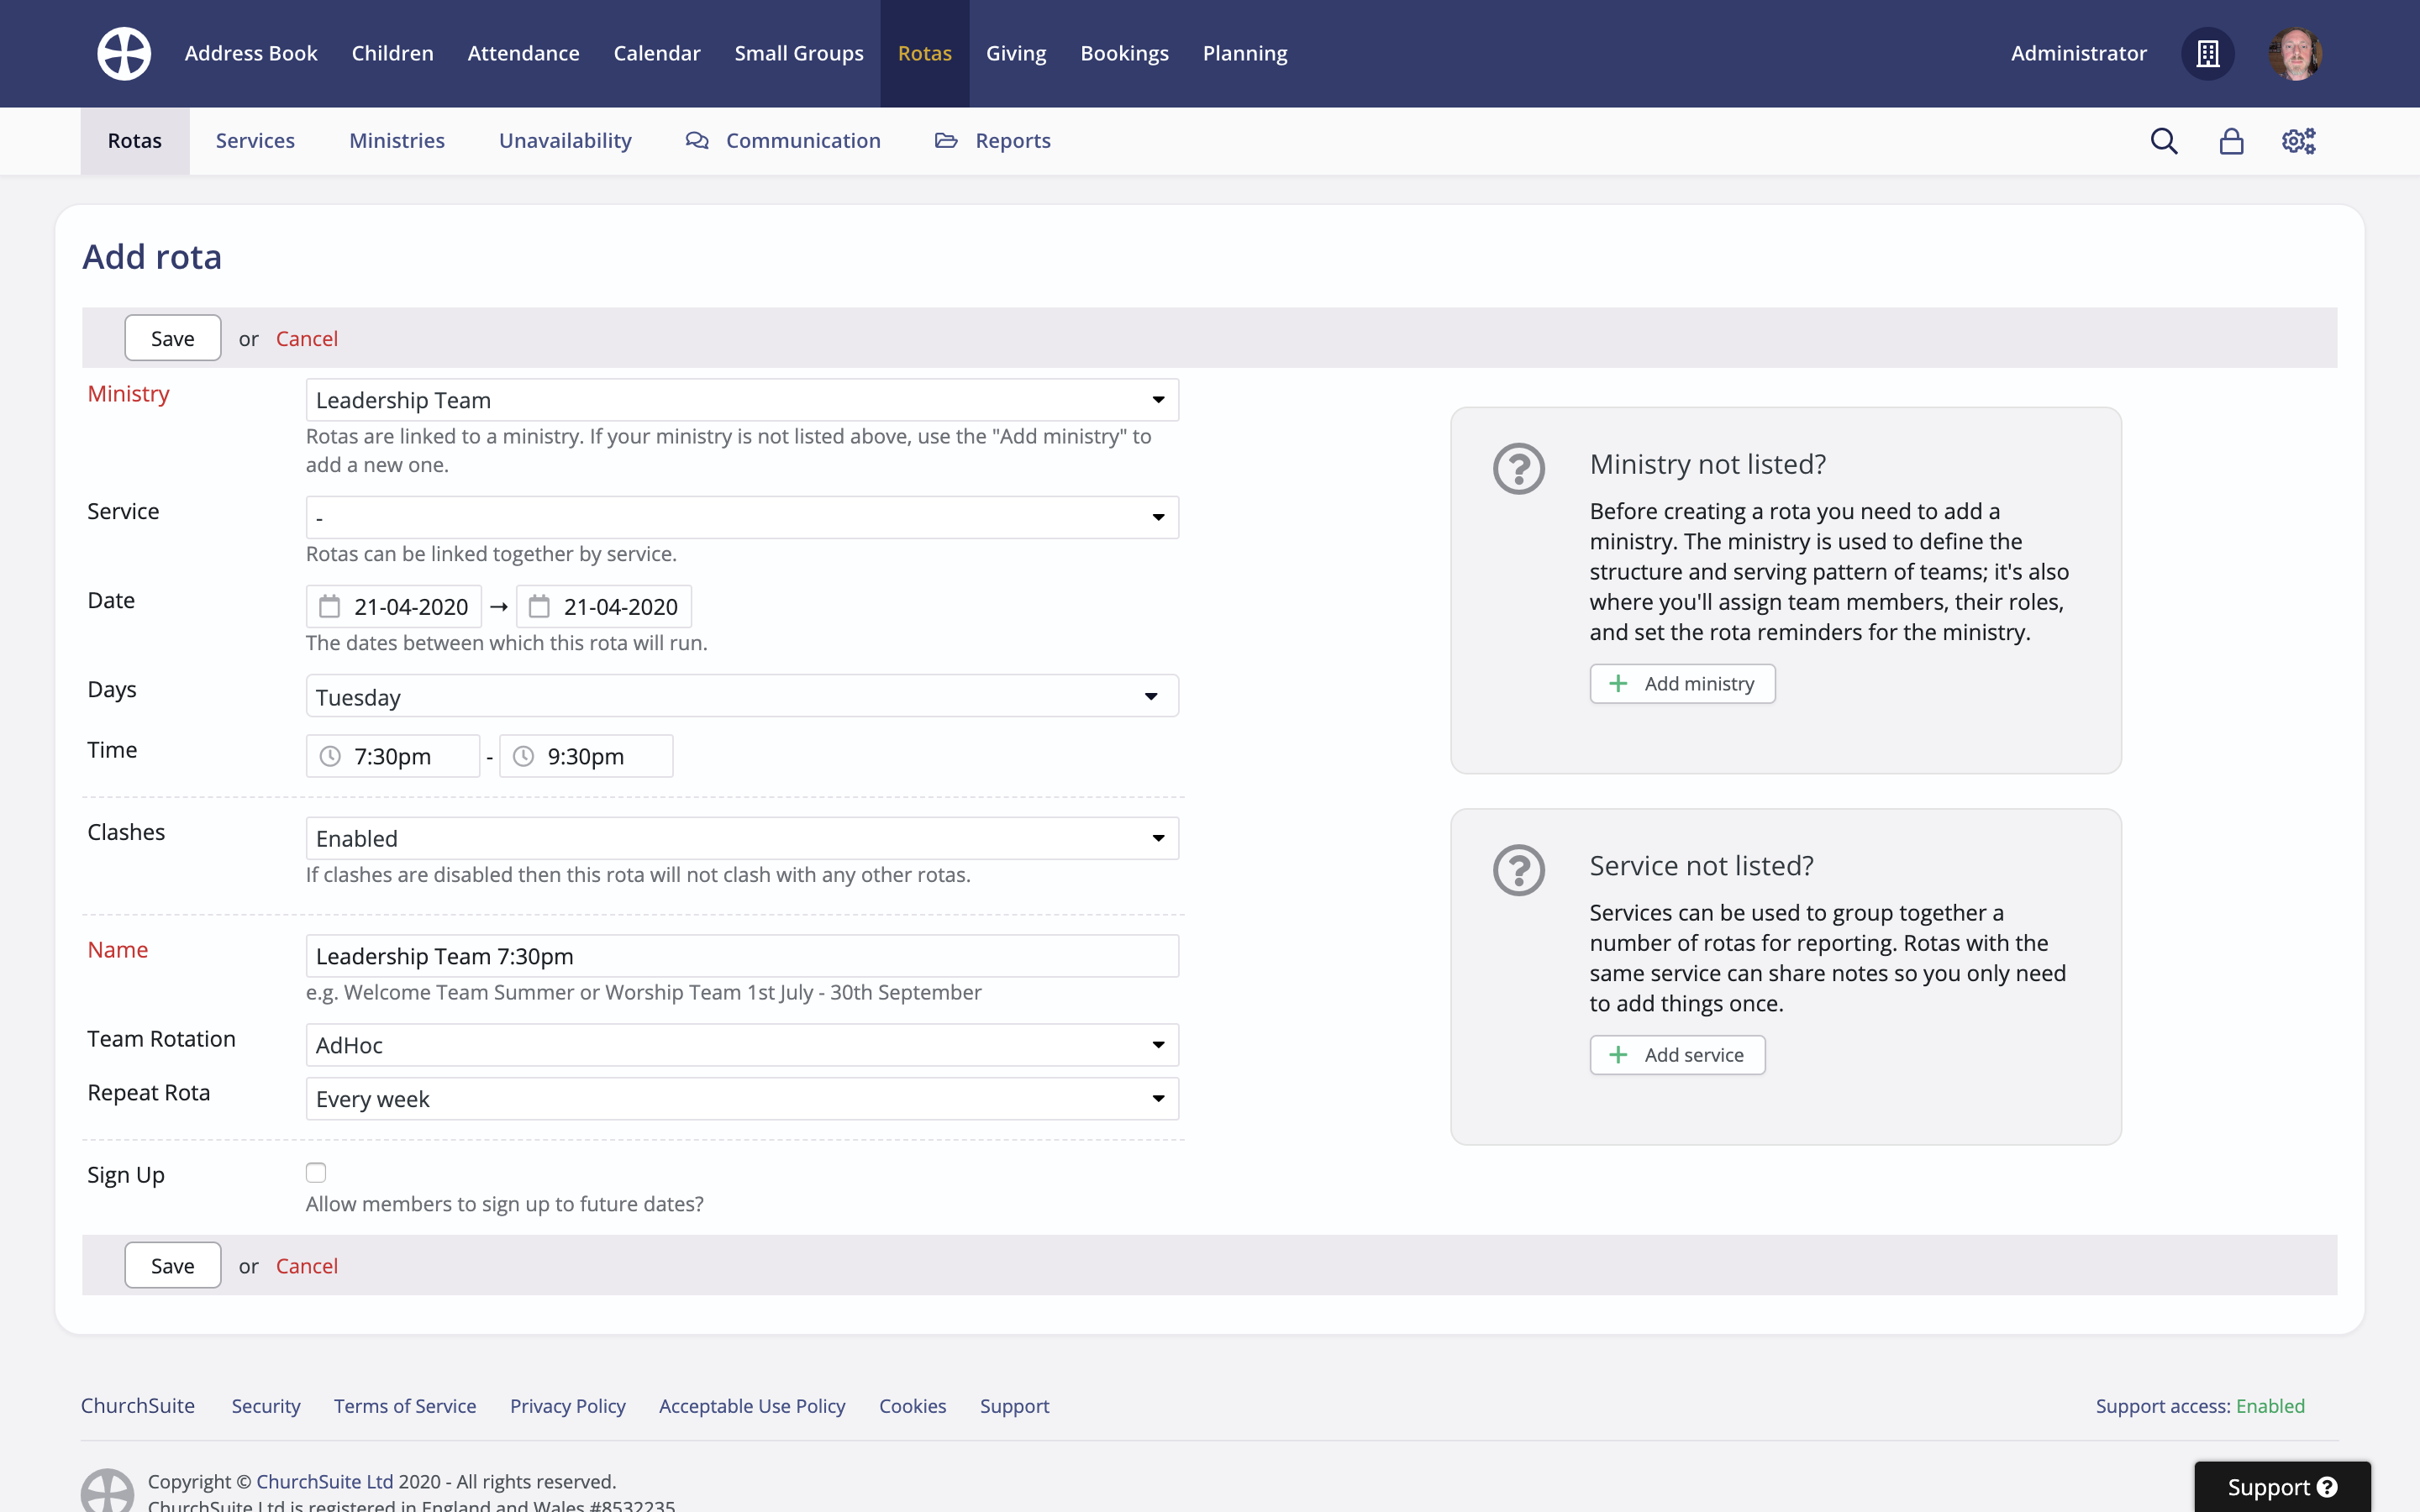
Task: Click the end time clock icon
Action: coord(523,757)
